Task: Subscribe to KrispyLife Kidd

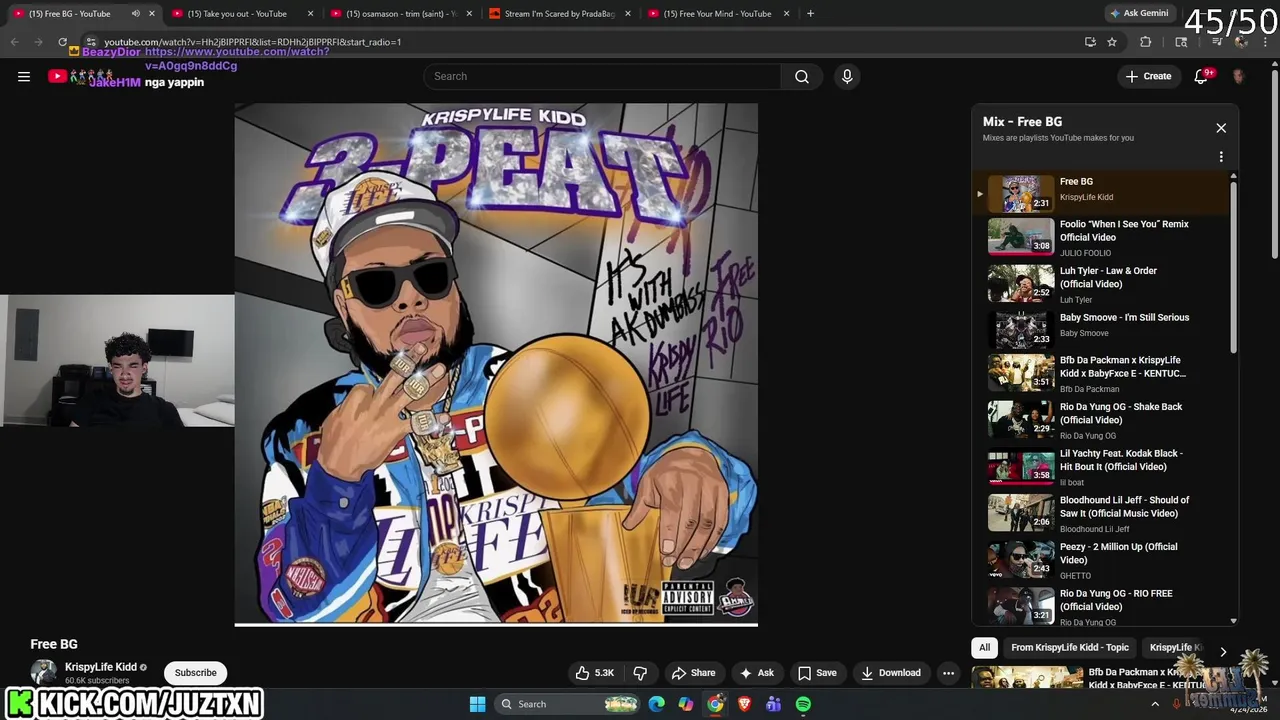Action: pos(196,673)
